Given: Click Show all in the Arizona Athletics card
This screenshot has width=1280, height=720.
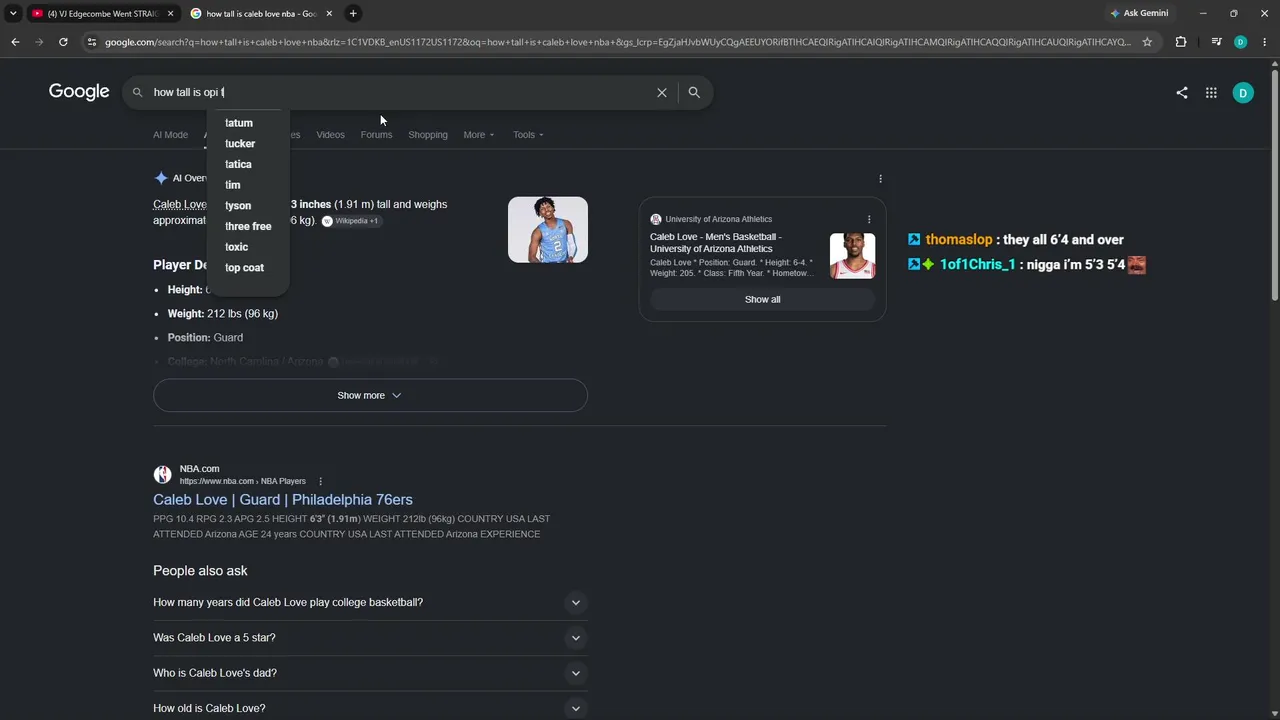Looking at the screenshot, I should (762, 299).
